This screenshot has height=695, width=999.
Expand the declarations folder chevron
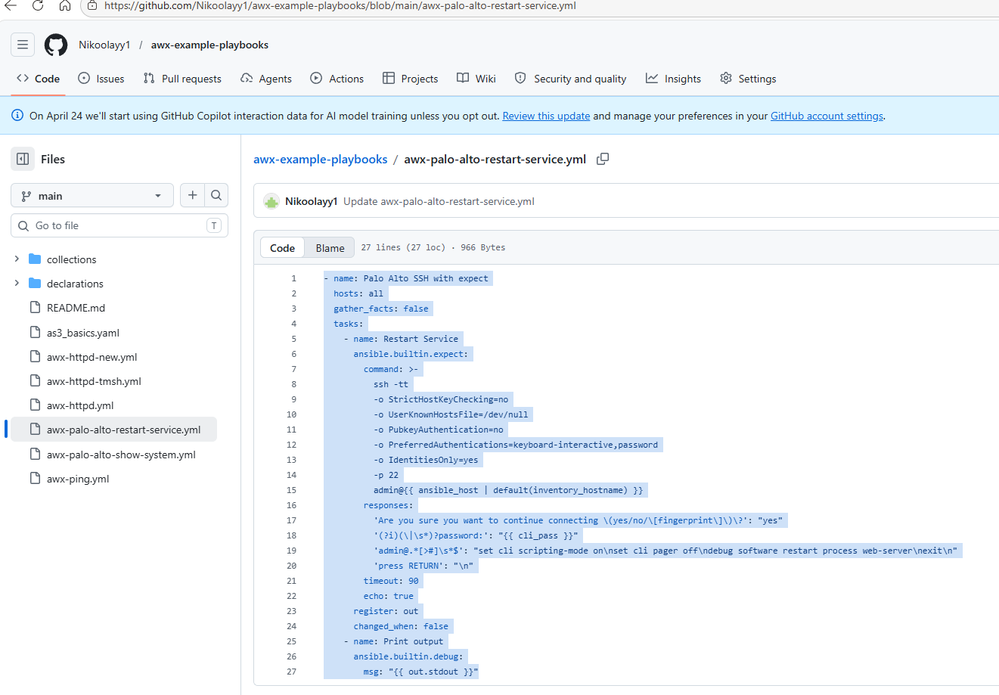tap(17, 283)
